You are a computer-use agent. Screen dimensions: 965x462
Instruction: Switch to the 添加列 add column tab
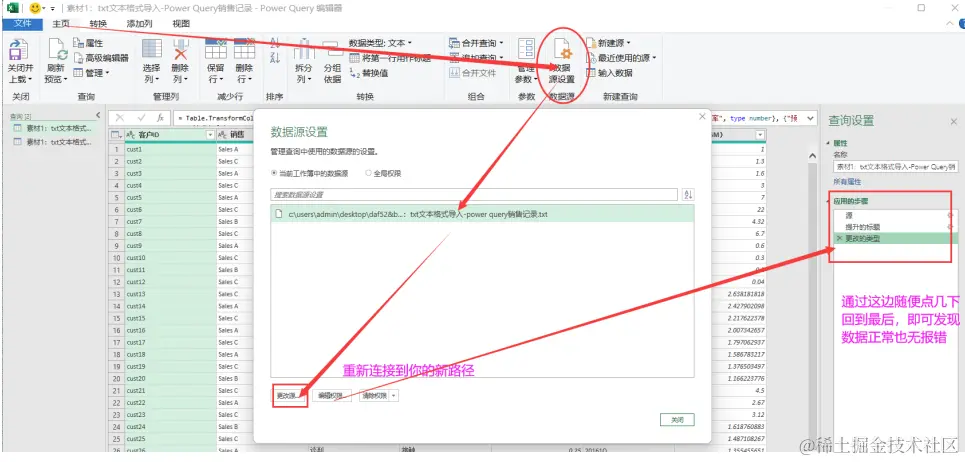tap(139, 24)
